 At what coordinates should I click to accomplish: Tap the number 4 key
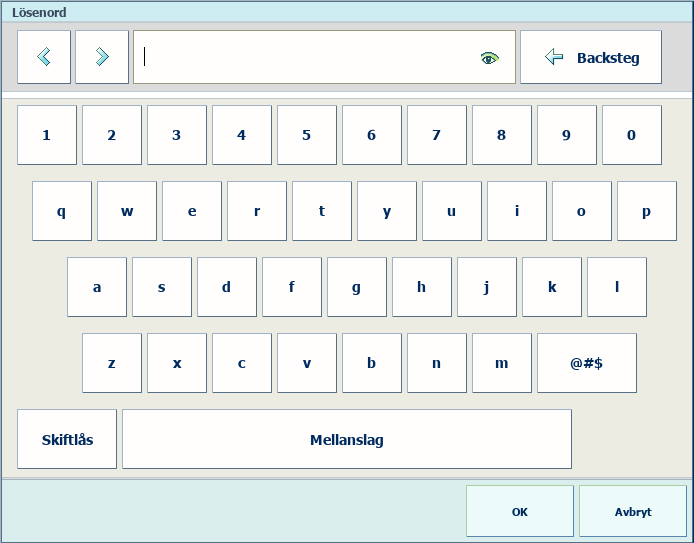(242, 135)
